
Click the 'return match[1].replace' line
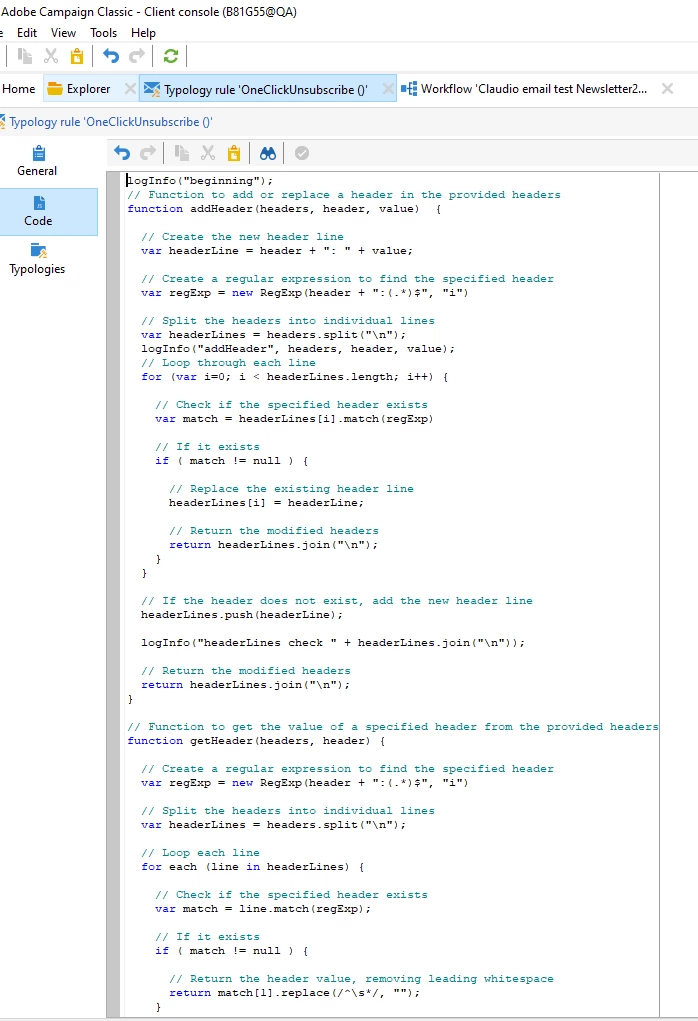pos(294,992)
